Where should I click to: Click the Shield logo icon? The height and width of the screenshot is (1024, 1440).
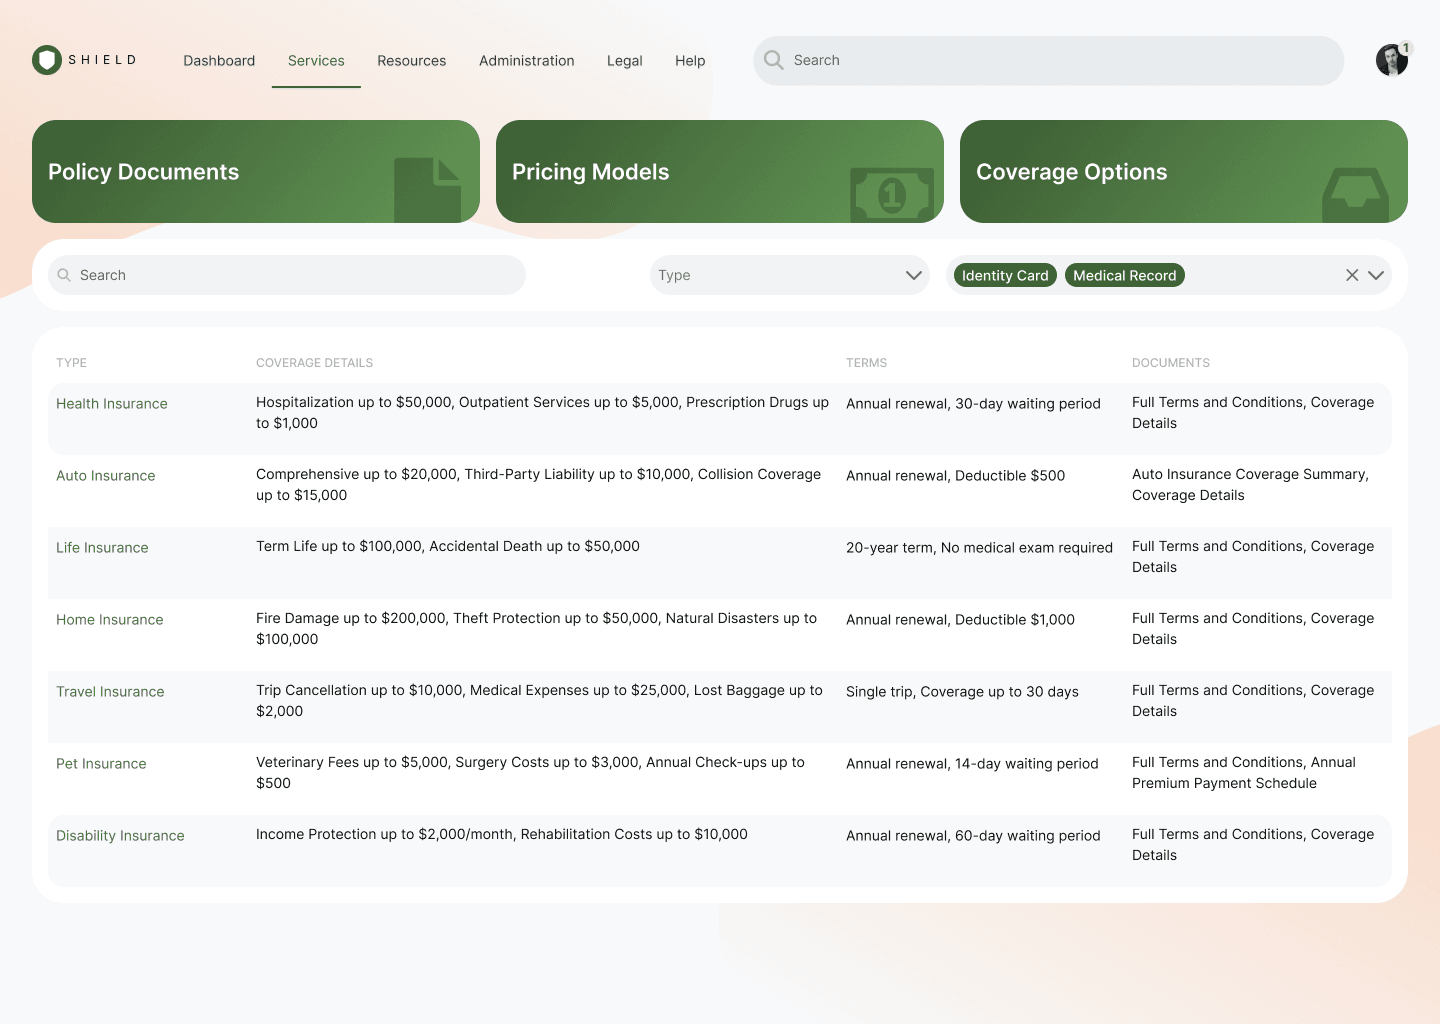(46, 60)
